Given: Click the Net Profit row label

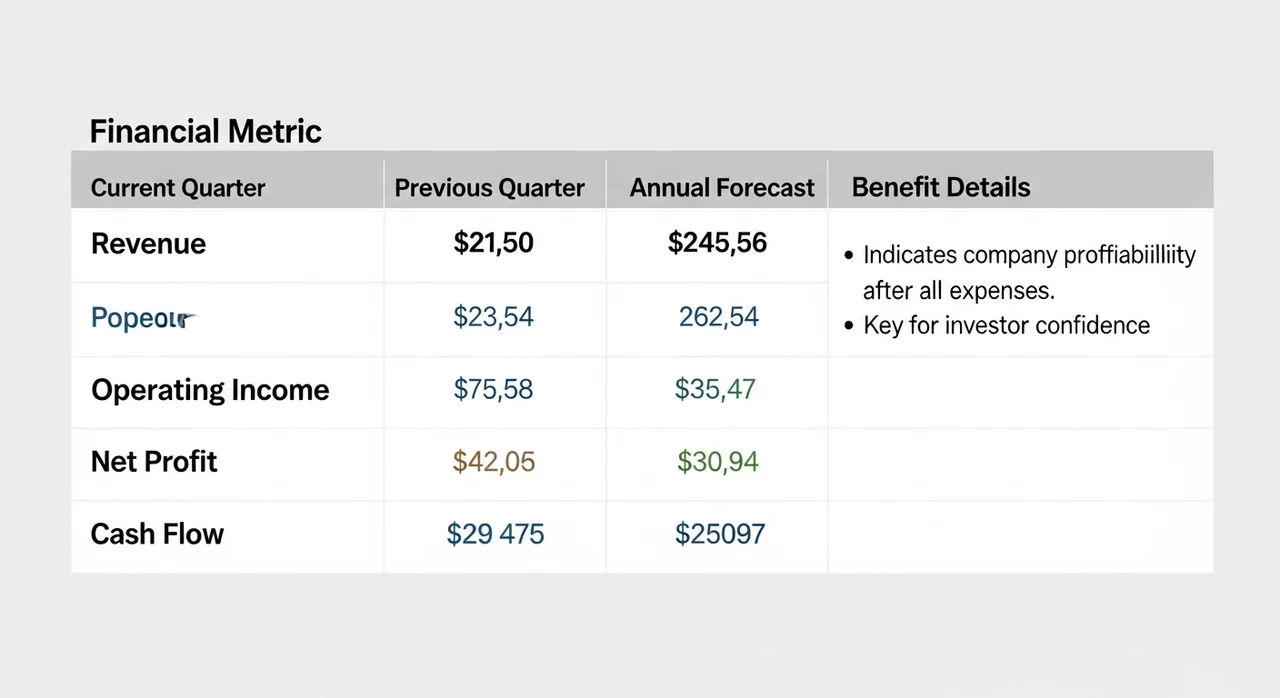Looking at the screenshot, I should click(154, 462).
